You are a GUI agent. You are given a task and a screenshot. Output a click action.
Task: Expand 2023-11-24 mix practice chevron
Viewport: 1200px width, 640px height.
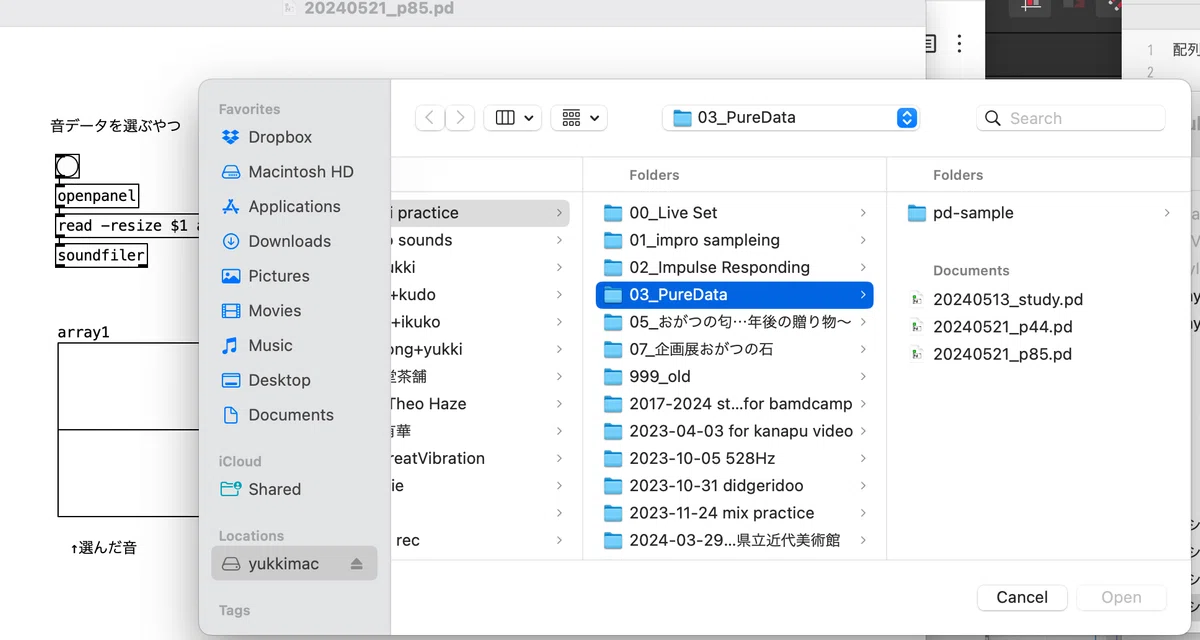click(x=863, y=513)
